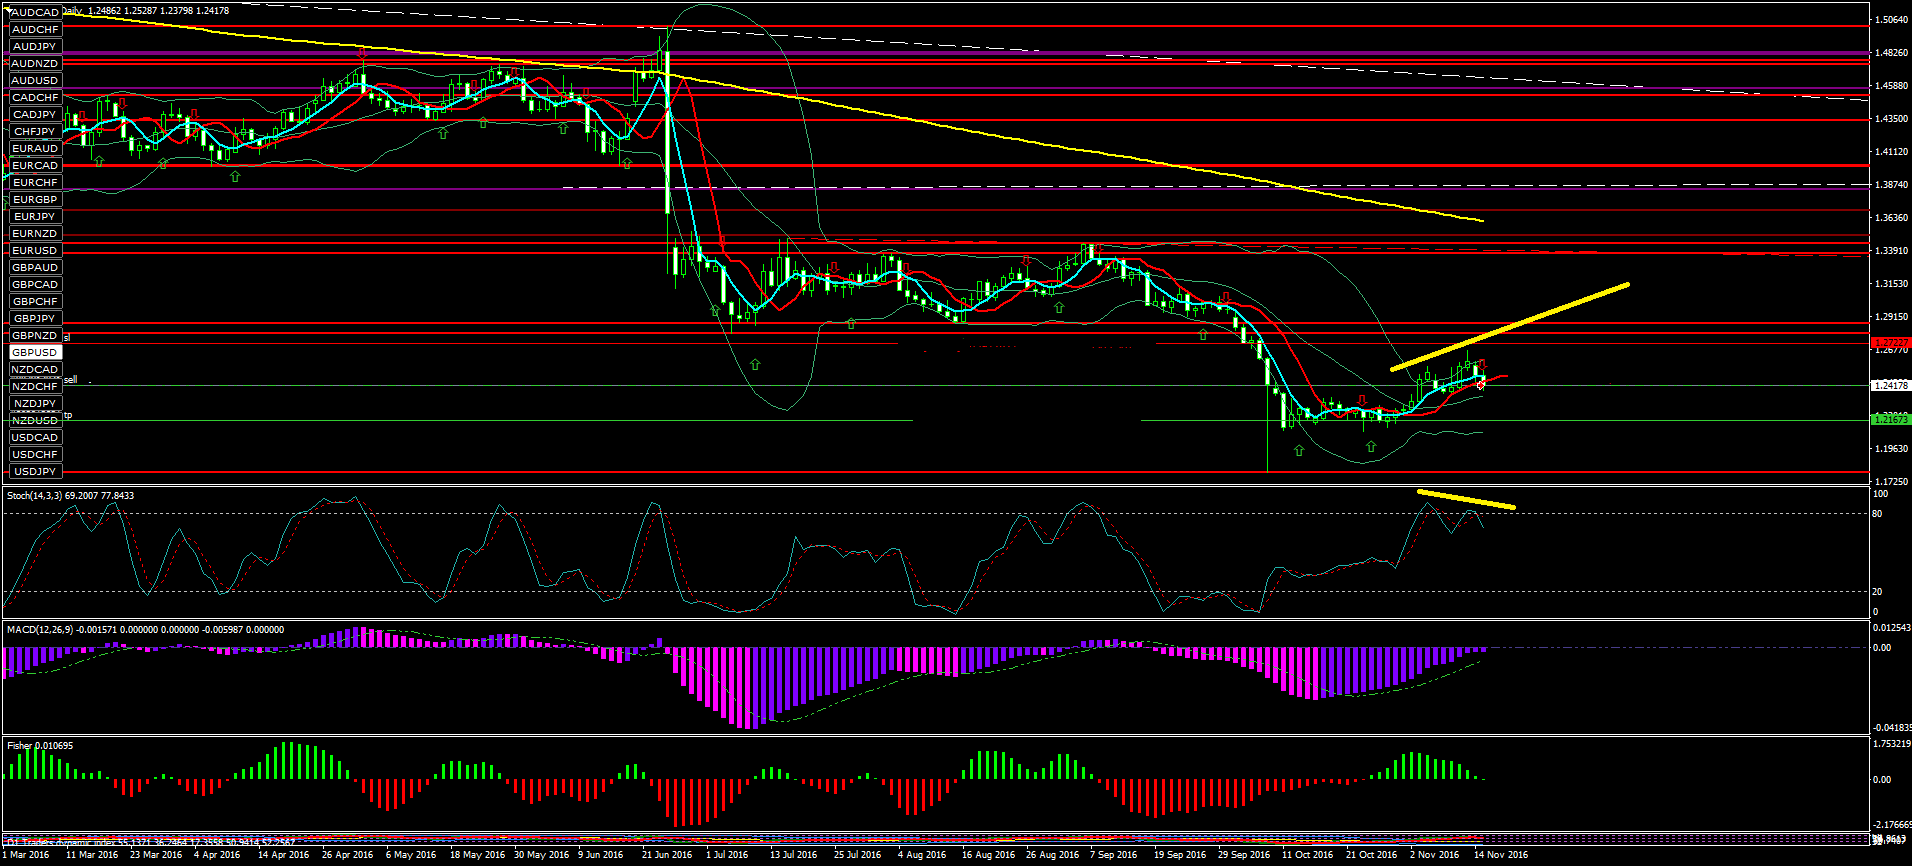Load AUDUSD from symbol list
Screen dimensions: 1912x866
tap(35, 81)
